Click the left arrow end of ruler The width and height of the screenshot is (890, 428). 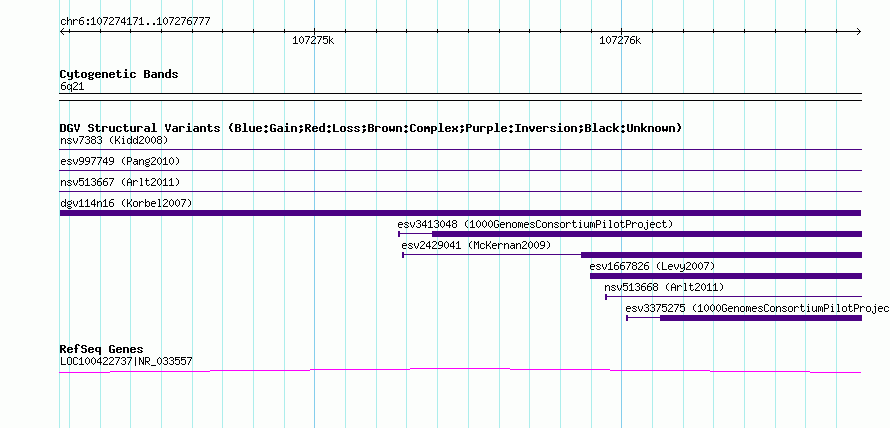tap(64, 31)
